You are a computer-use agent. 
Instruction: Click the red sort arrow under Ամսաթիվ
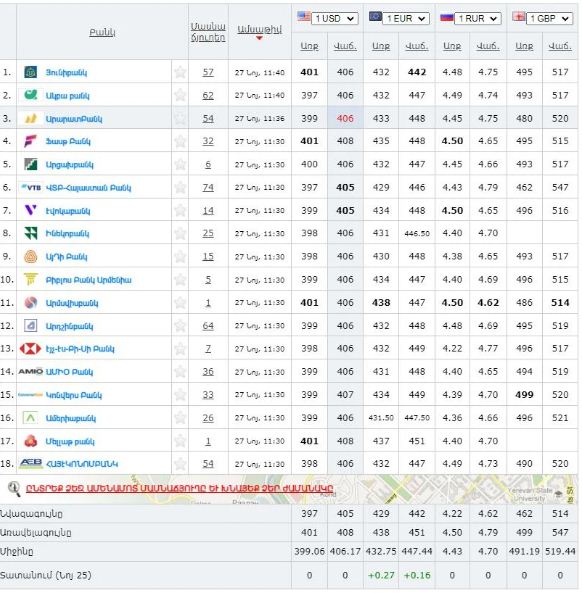tap(259, 38)
